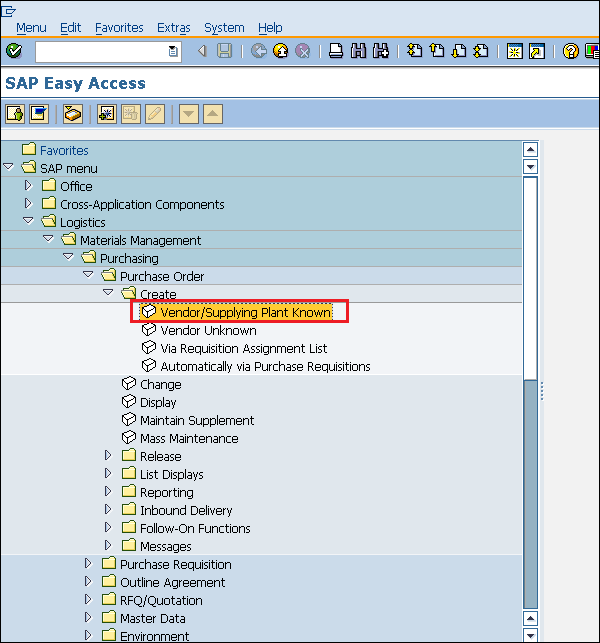The image size is (600, 643).
Task: Collapse the Logistics node
Action: (x=28, y=221)
